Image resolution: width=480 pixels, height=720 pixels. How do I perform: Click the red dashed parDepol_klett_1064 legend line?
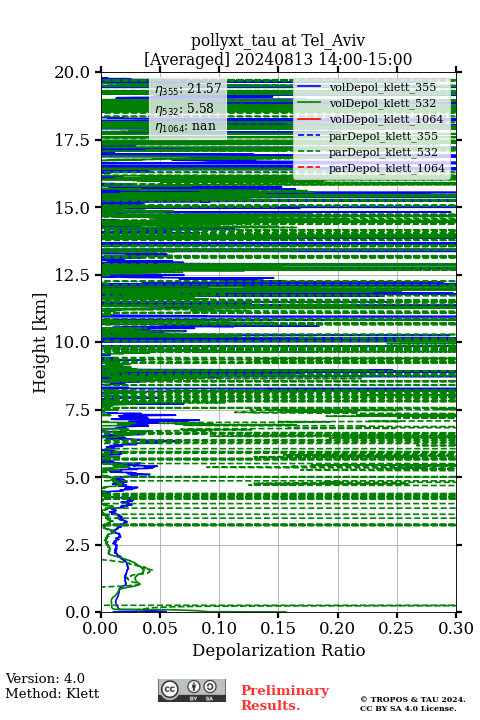(309, 168)
